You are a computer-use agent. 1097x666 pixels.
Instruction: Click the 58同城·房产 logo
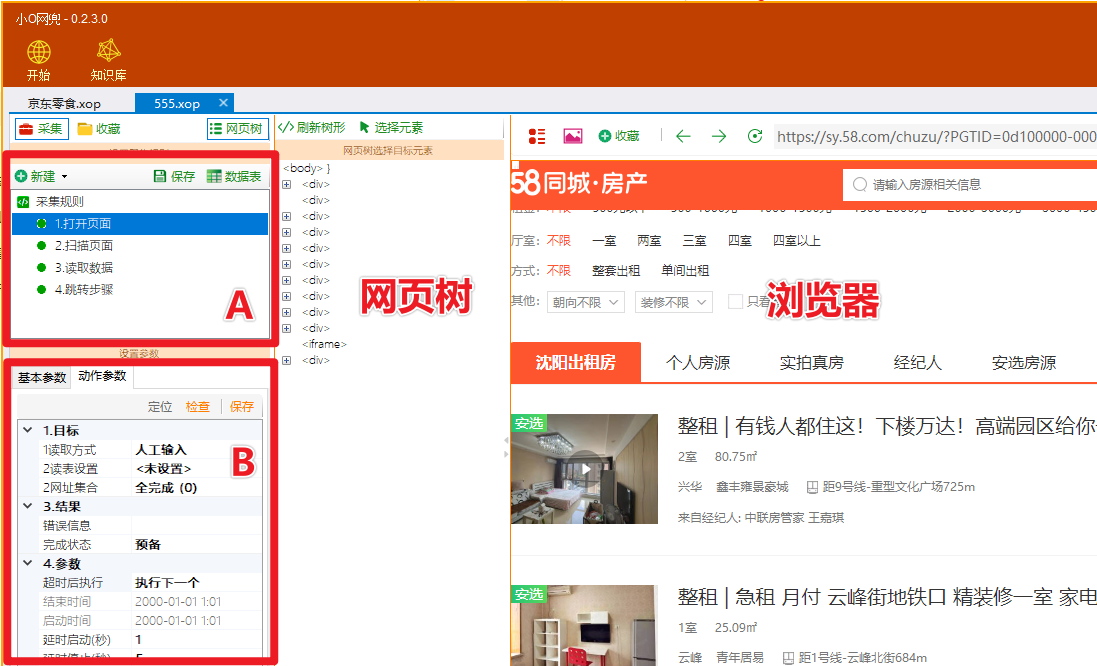coord(579,183)
